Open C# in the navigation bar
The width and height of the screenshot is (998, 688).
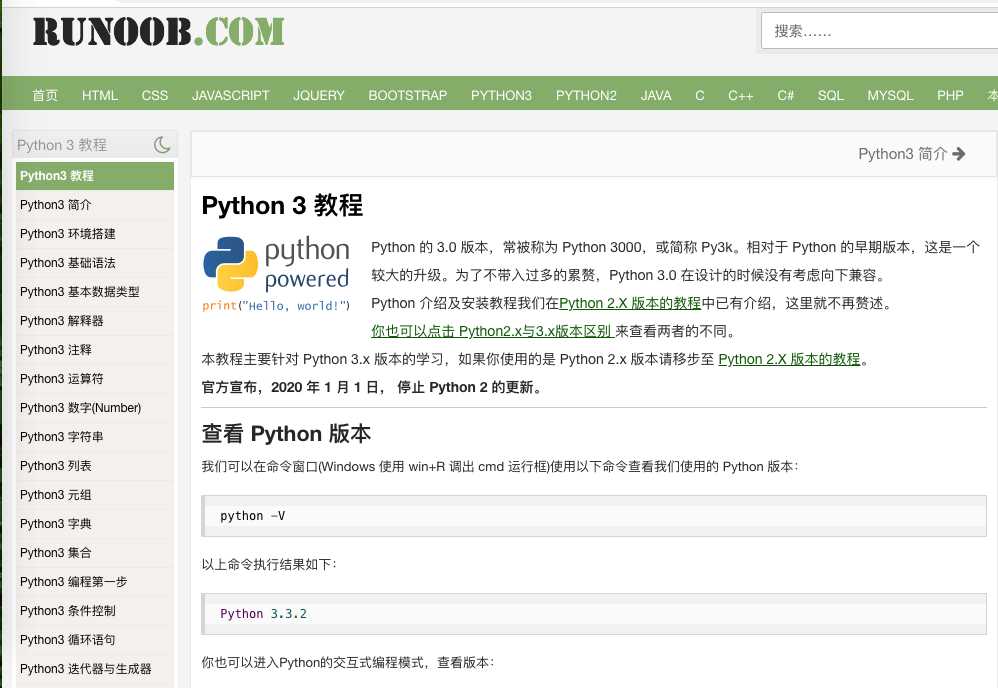pos(785,95)
